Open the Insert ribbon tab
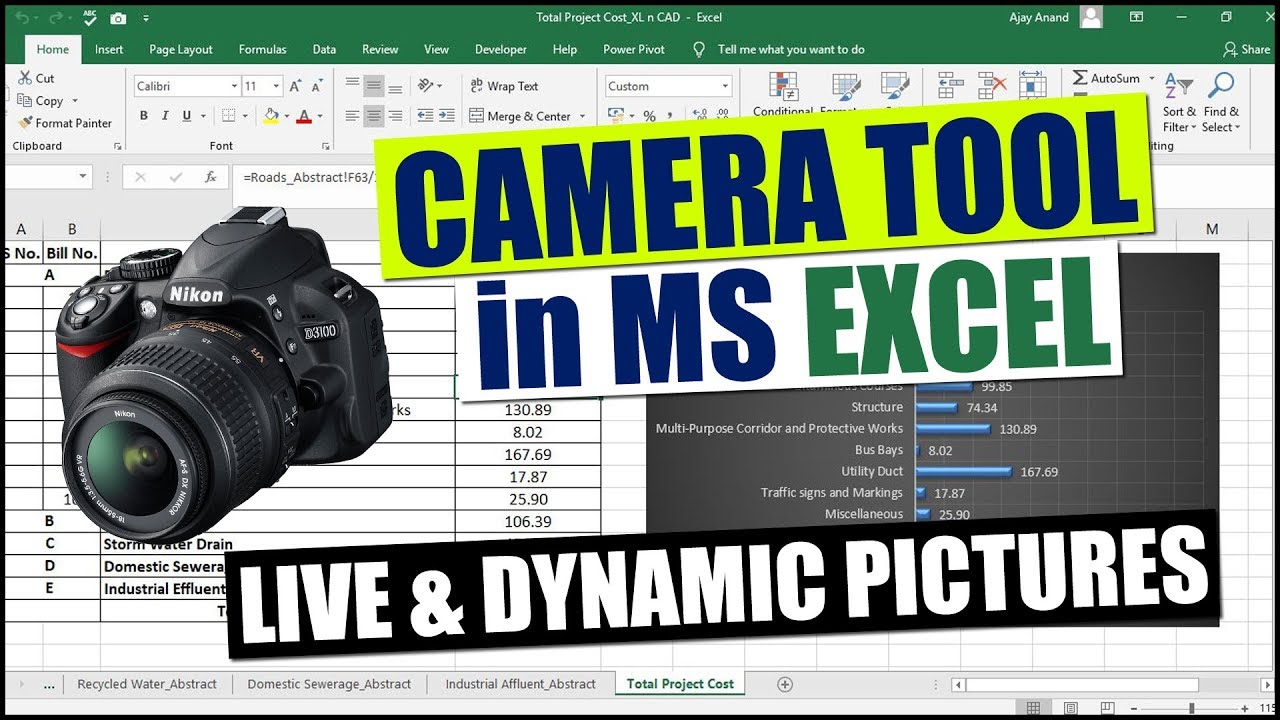 tap(109, 49)
